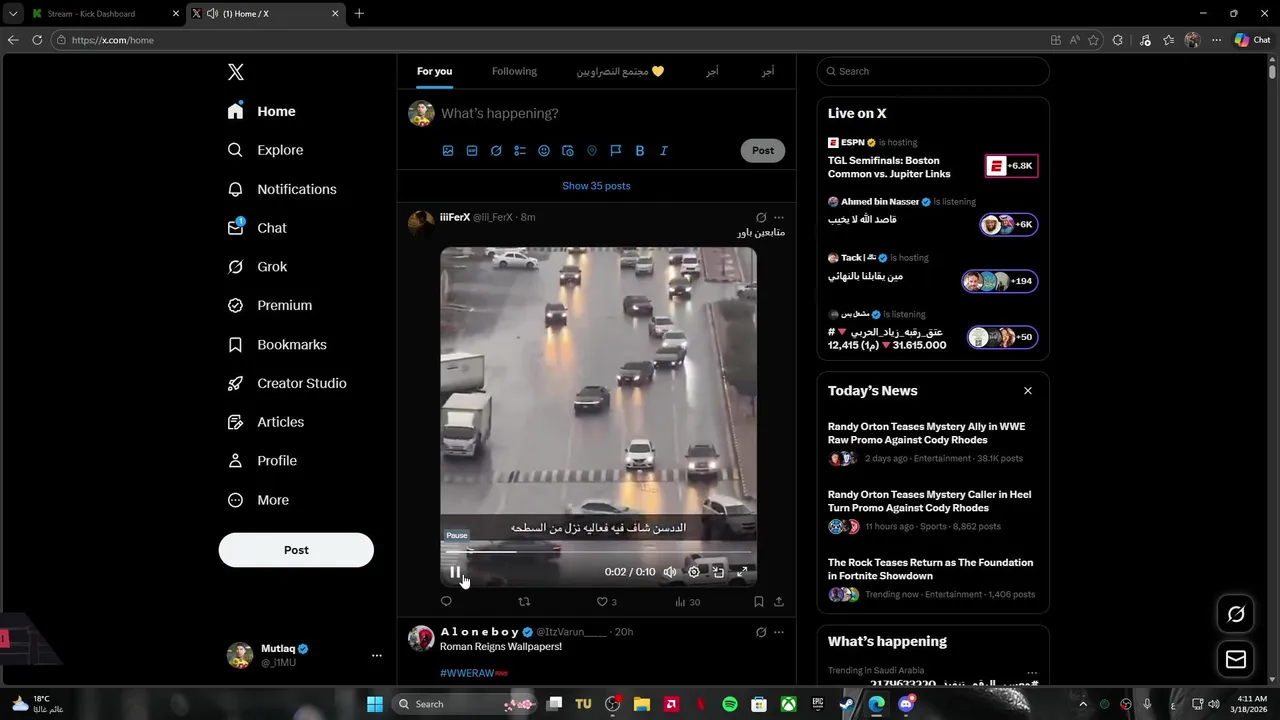Pause the playing video

(x=455, y=572)
